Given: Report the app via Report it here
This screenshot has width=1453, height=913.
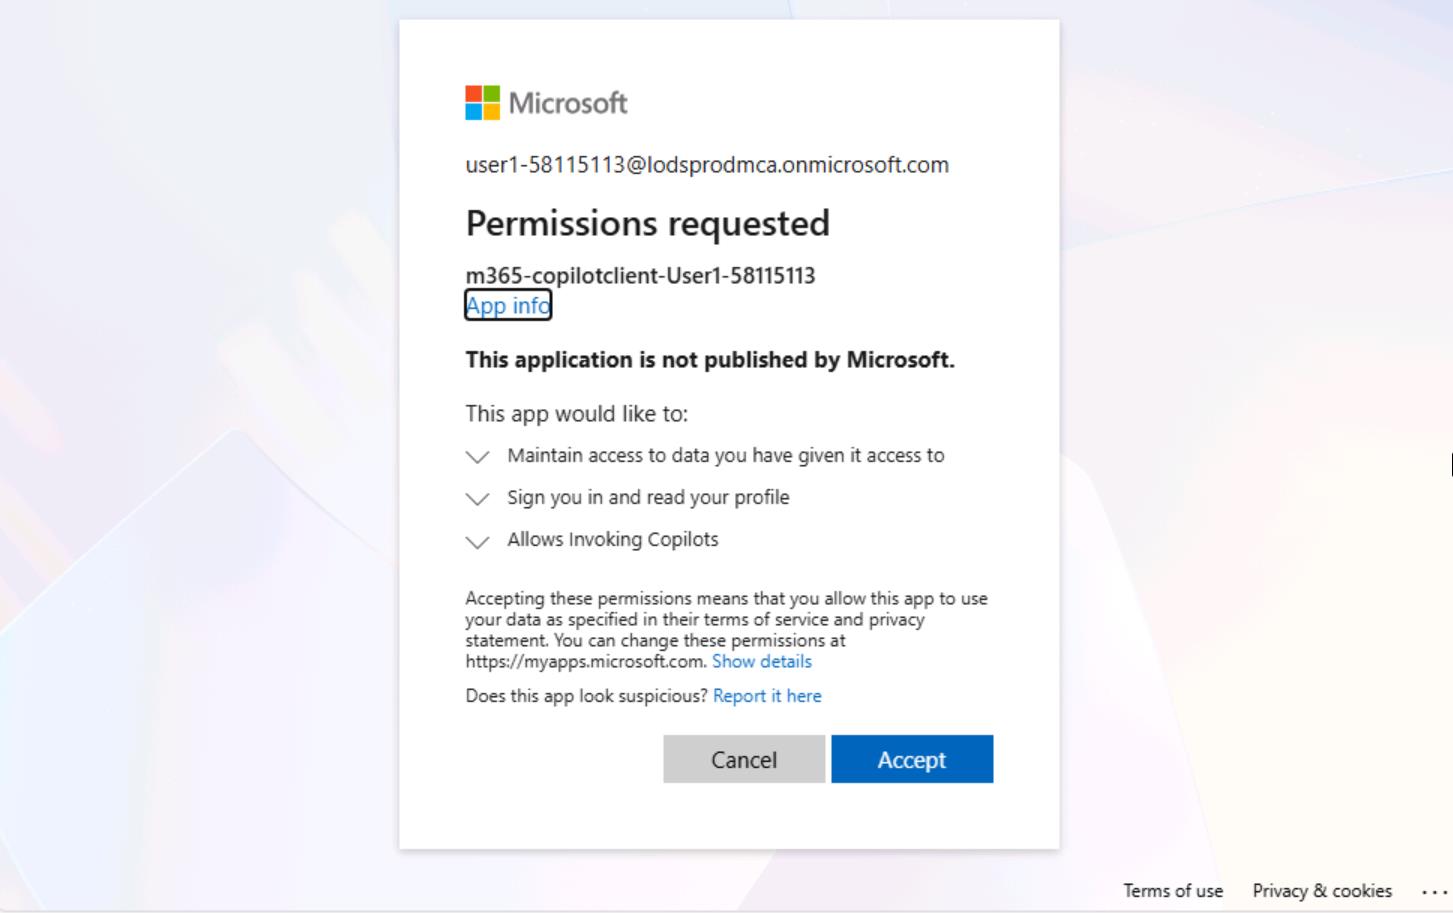Looking at the screenshot, I should click(767, 696).
